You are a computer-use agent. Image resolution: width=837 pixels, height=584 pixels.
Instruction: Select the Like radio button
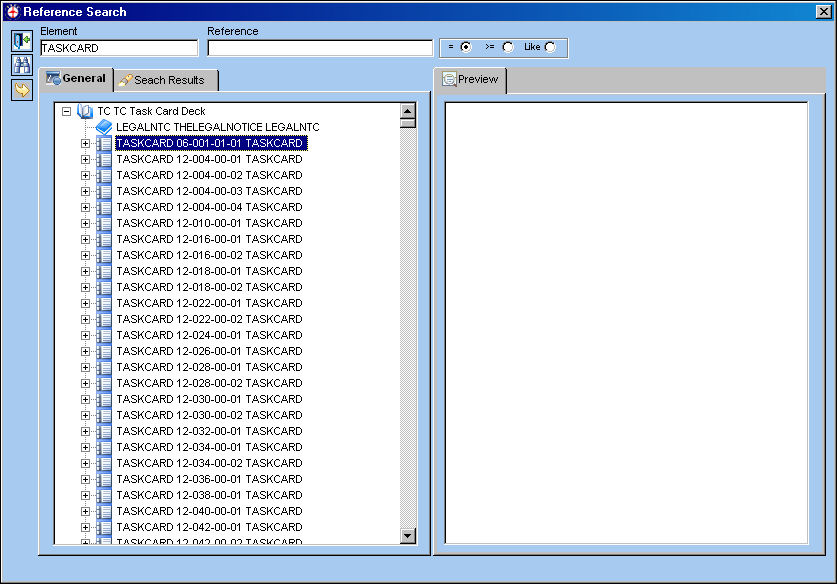[550, 47]
